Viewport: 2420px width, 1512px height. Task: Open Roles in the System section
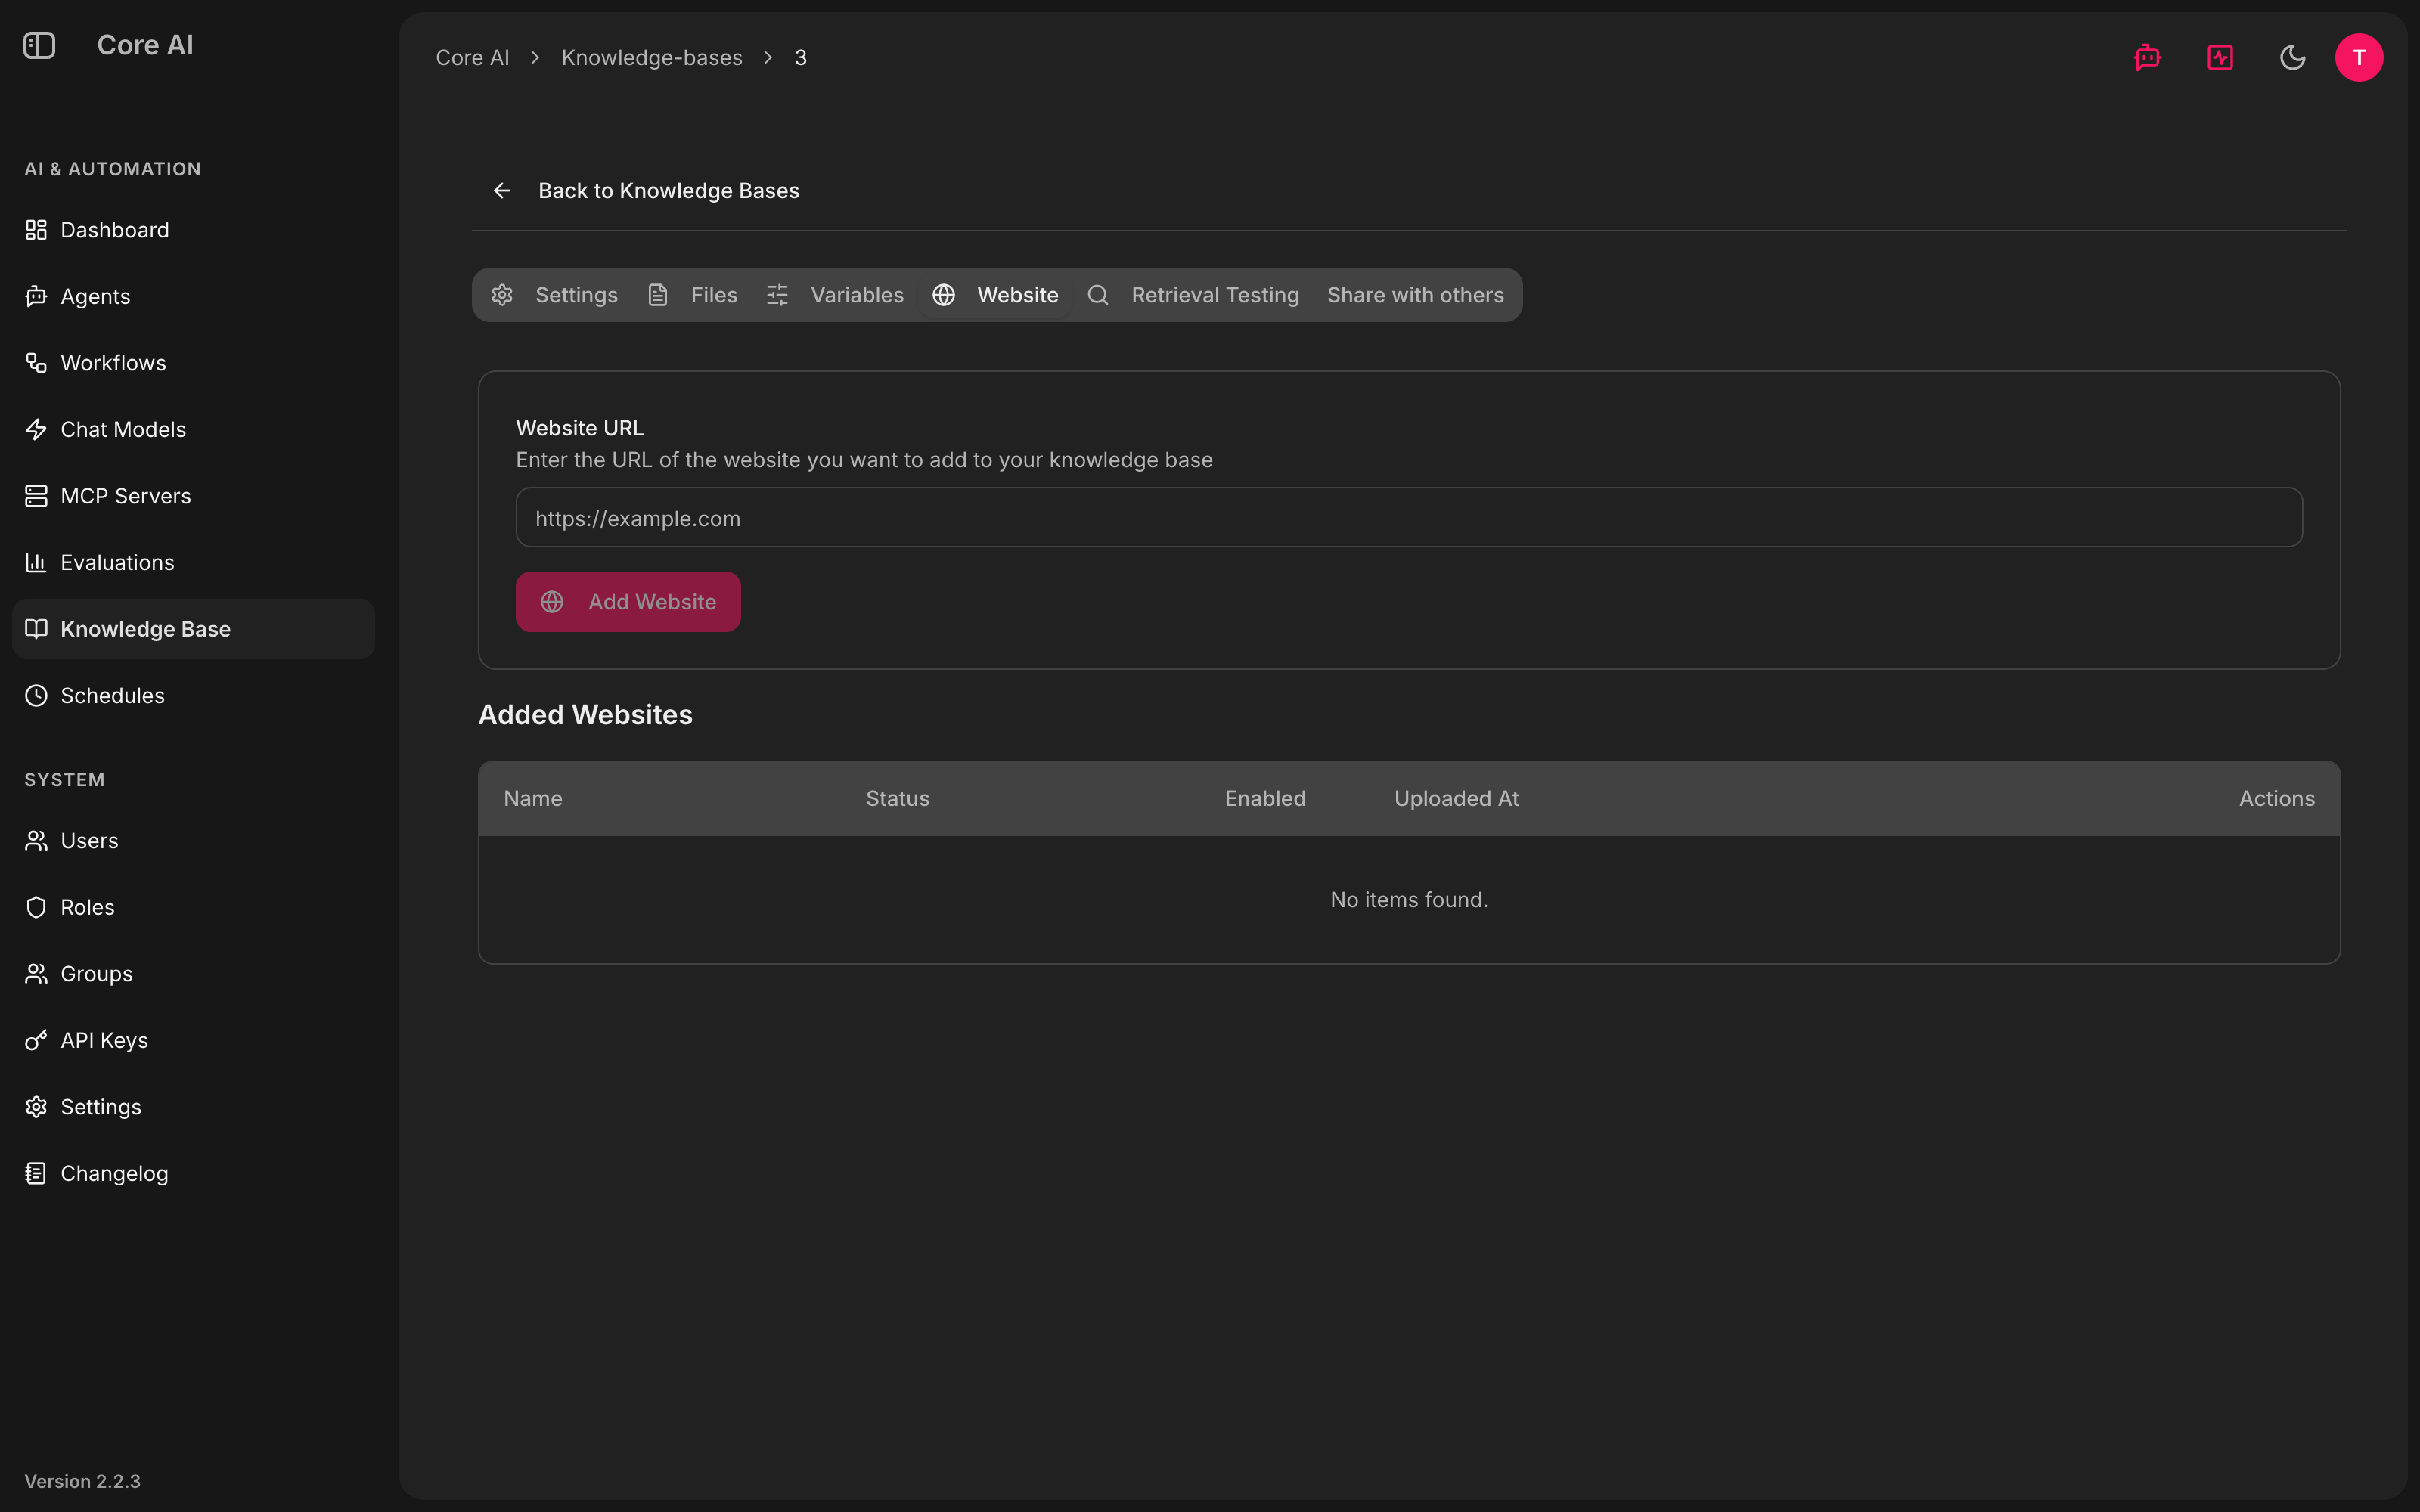pos(193,907)
